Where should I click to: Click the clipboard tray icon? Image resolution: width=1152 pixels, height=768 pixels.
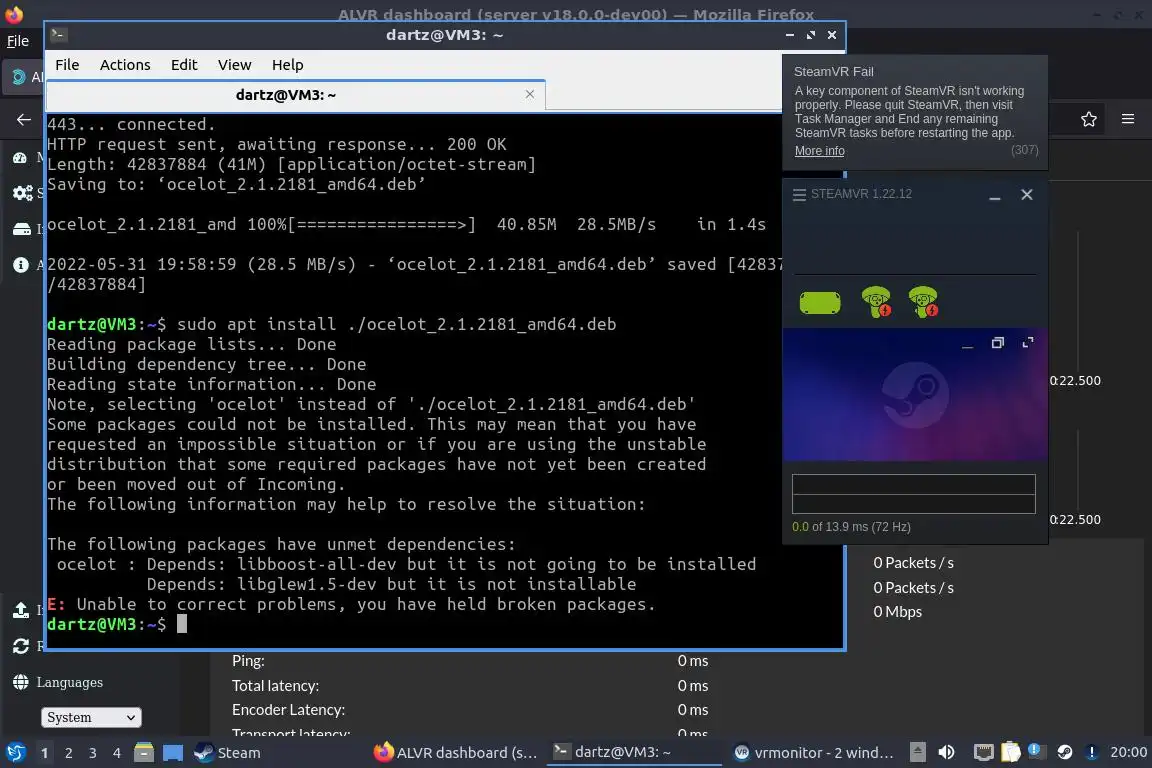click(x=1011, y=752)
